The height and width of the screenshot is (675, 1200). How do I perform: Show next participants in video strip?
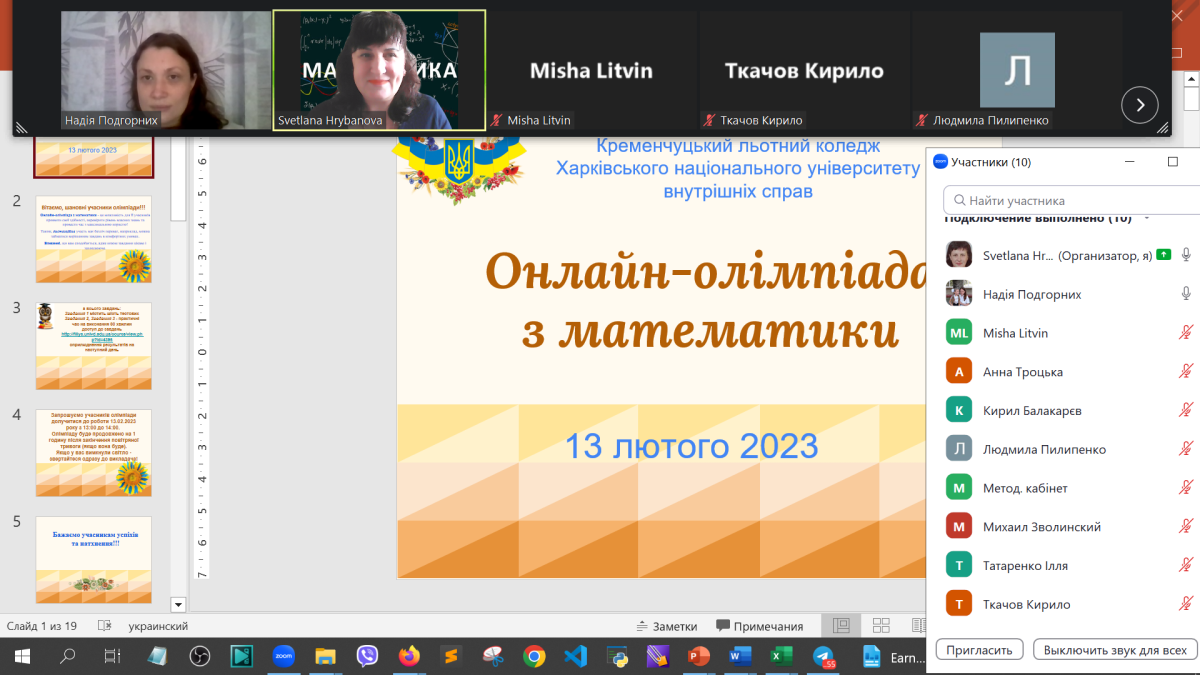coord(1140,104)
